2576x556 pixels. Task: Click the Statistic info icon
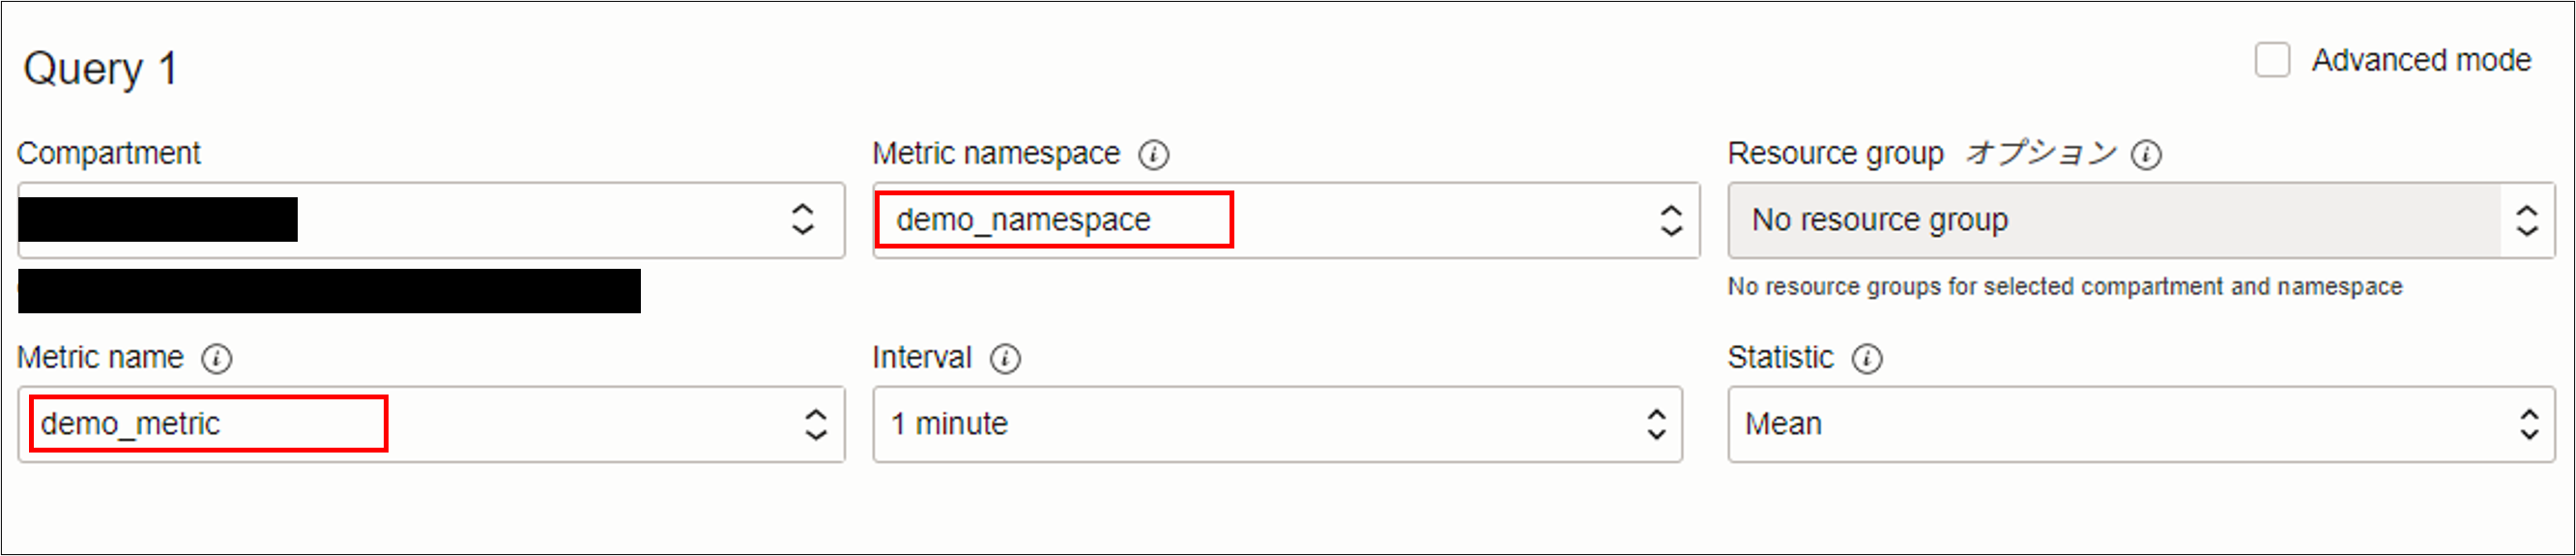1866,359
